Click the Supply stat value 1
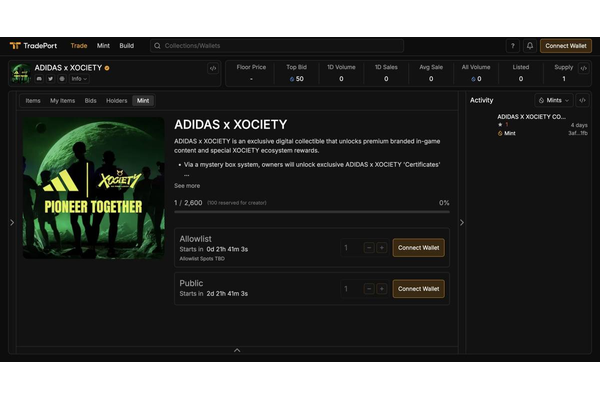Screen dimensions: 600x400 pyautogui.click(x=564, y=79)
